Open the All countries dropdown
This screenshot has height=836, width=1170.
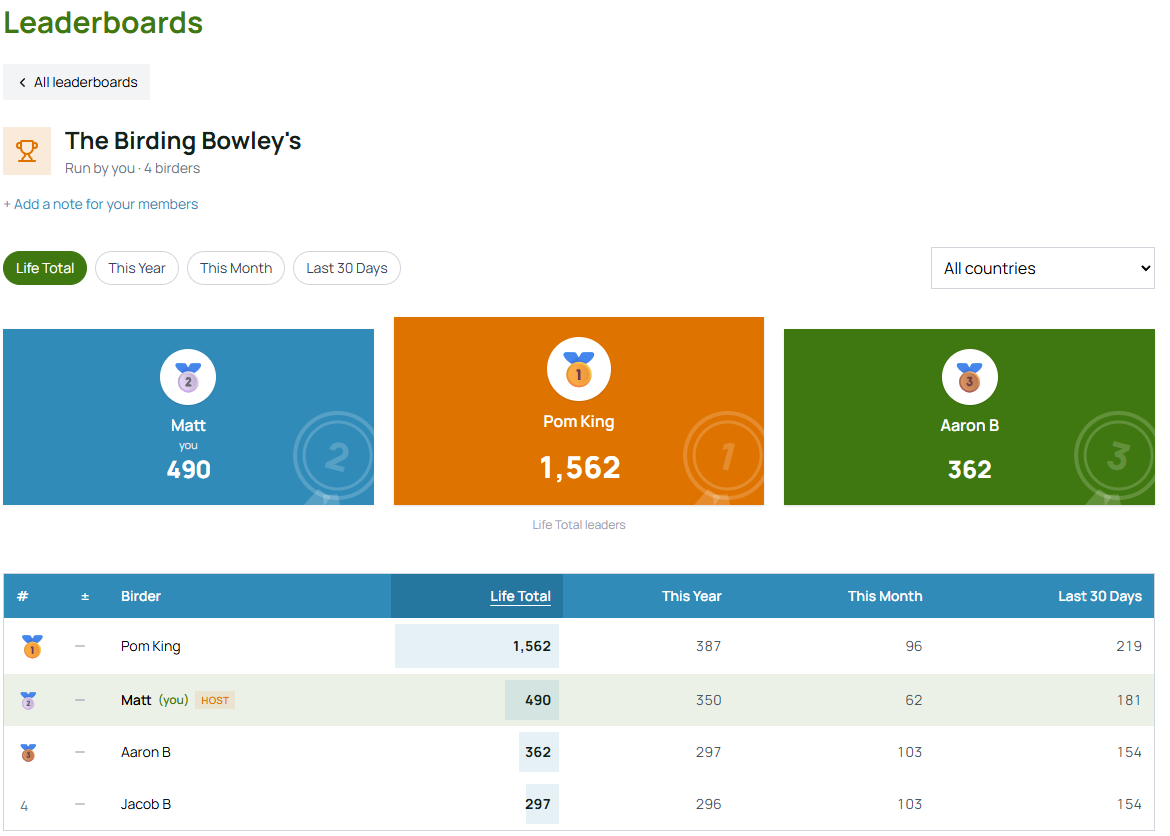1042,268
